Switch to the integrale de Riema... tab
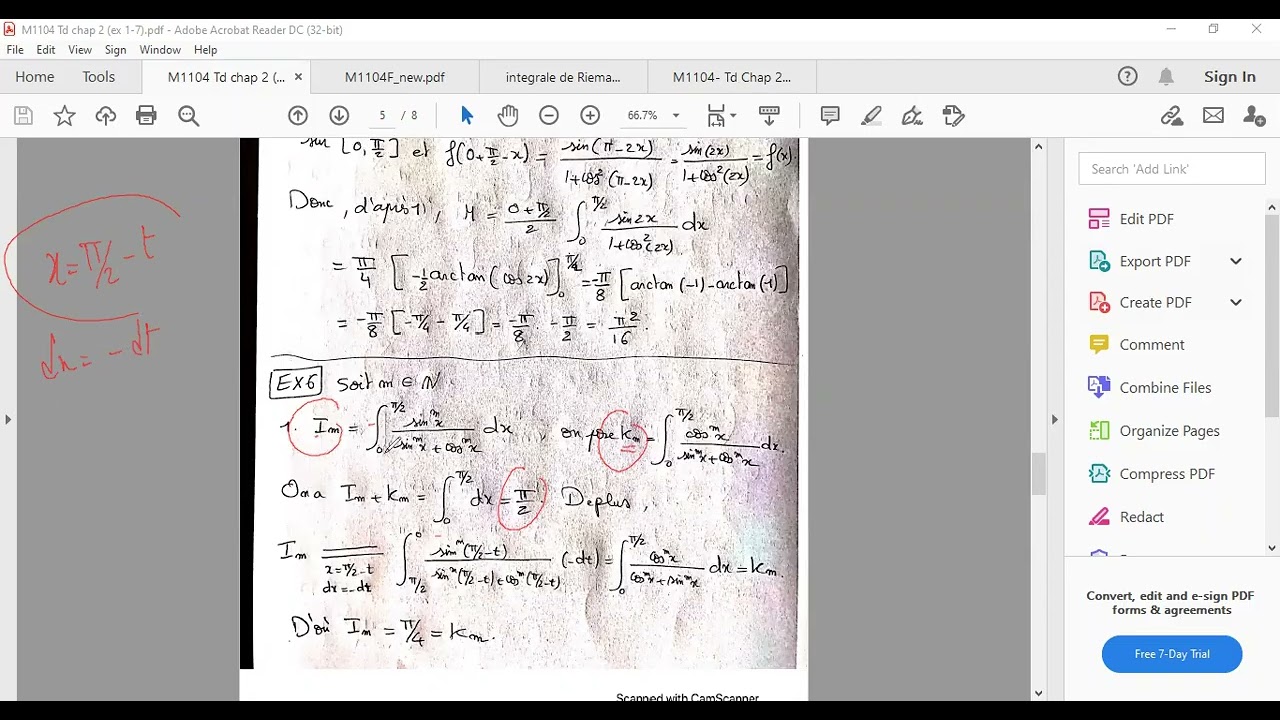1280x720 pixels. [x=563, y=76]
